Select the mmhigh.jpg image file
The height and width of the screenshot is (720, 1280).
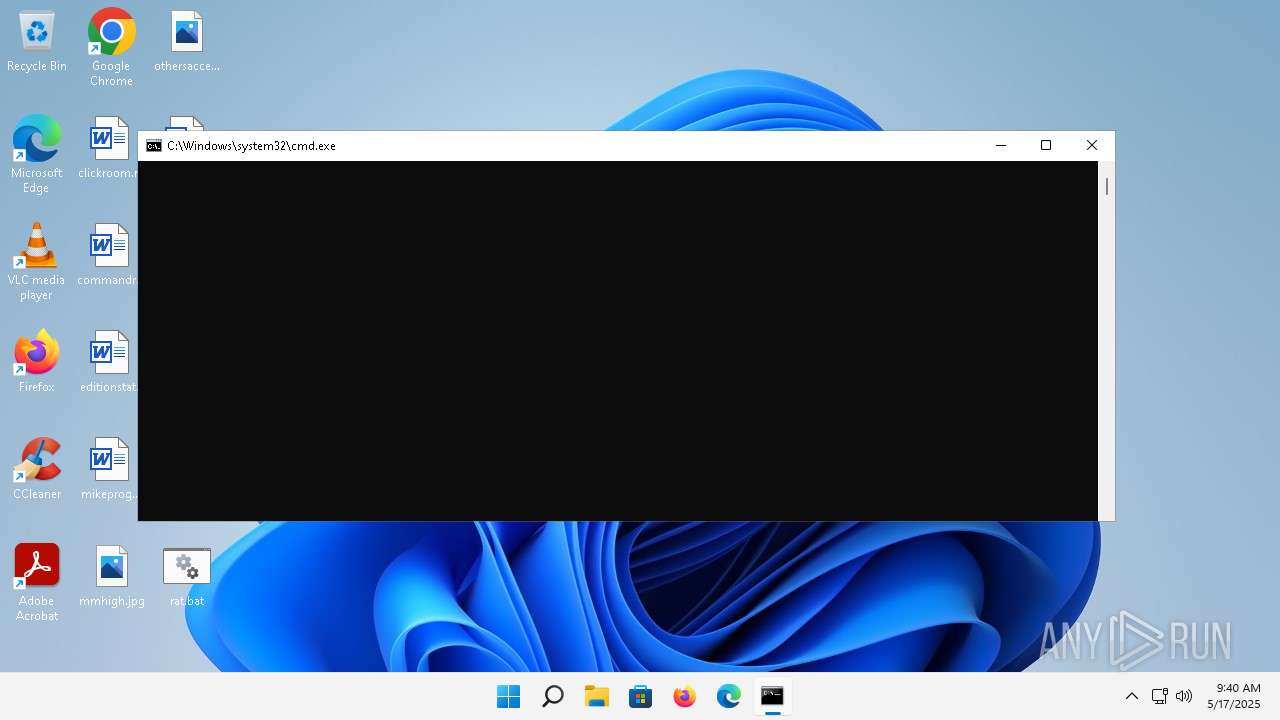point(112,576)
